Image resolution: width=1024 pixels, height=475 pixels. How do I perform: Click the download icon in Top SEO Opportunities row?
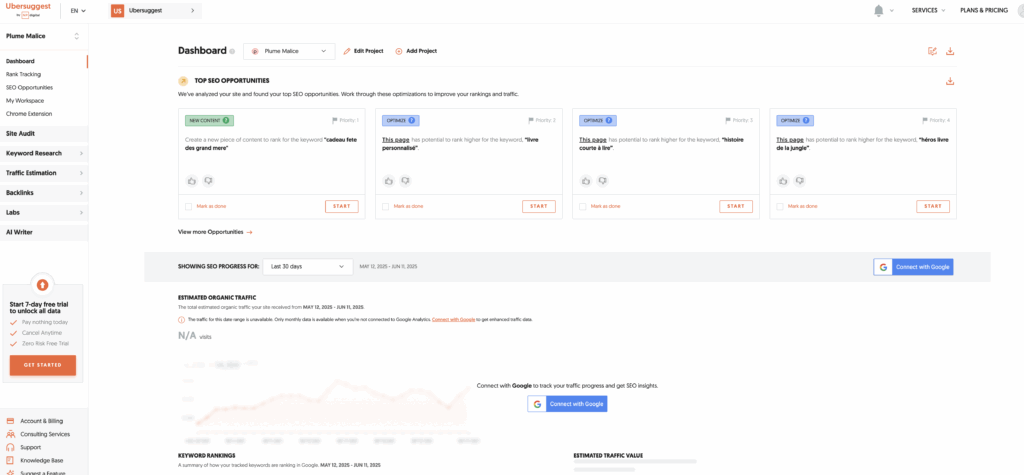click(x=950, y=81)
